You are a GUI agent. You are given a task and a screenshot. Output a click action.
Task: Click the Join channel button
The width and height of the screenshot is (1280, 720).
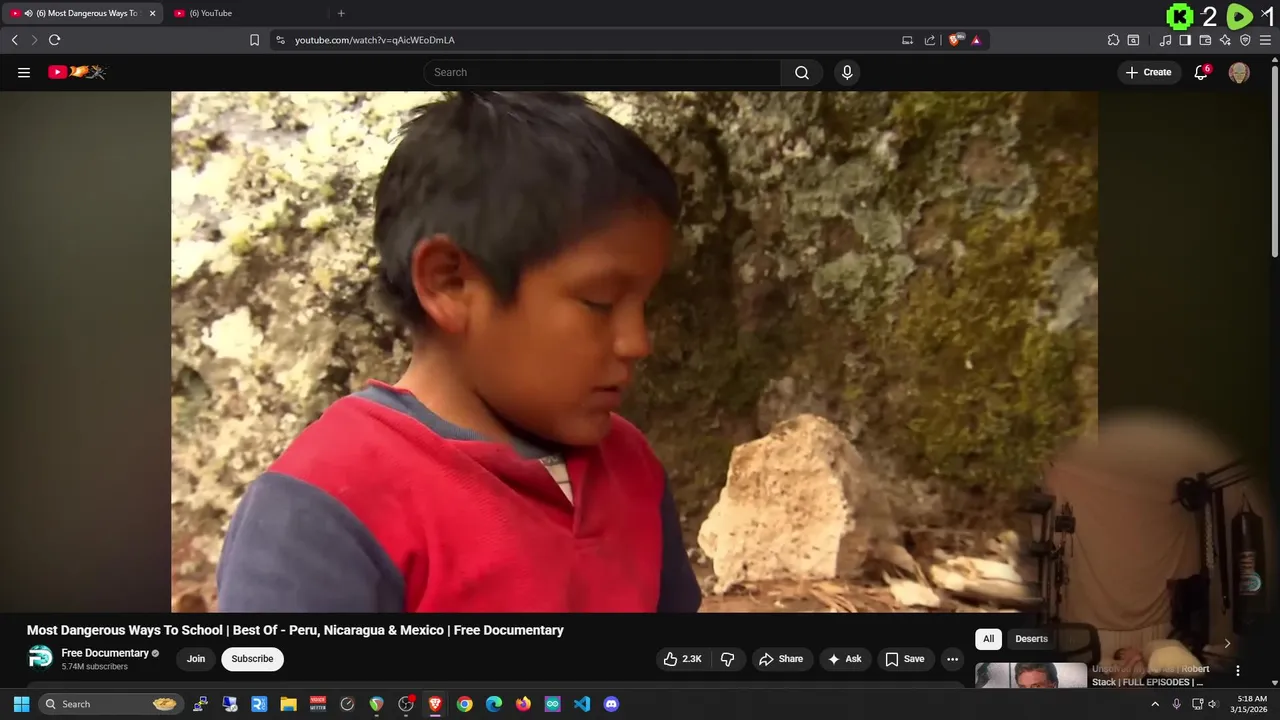(x=196, y=659)
